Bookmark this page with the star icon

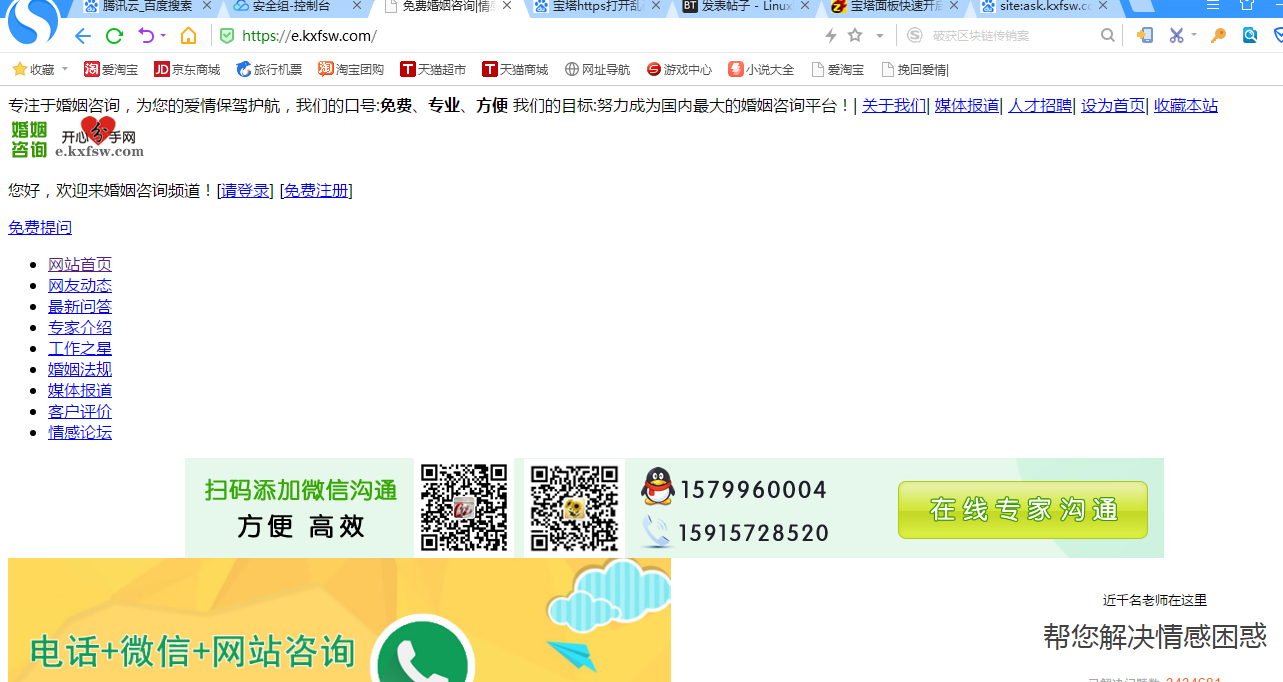[855, 36]
